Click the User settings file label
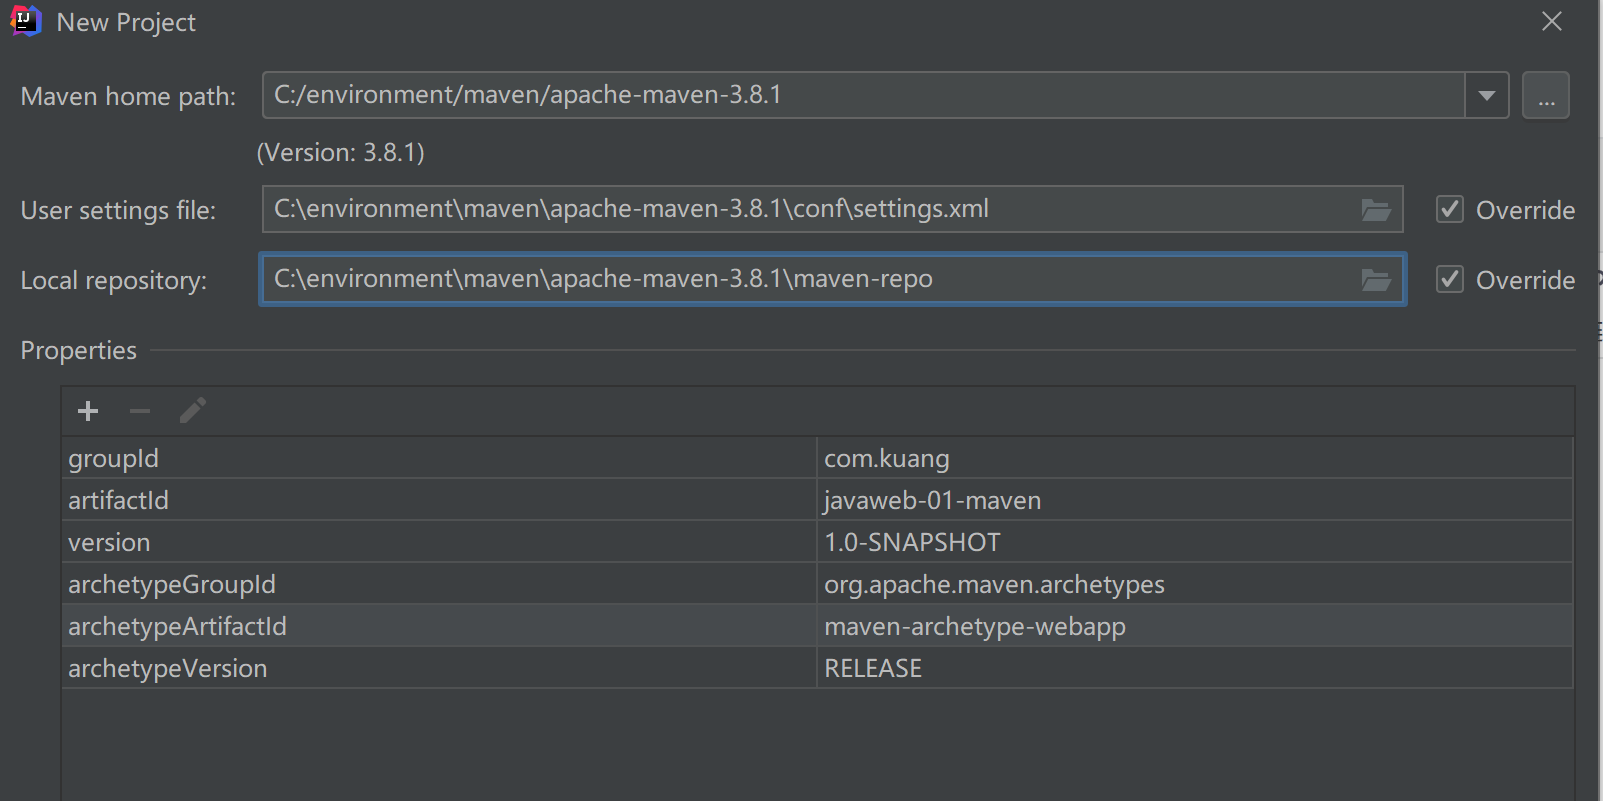 click(x=118, y=210)
